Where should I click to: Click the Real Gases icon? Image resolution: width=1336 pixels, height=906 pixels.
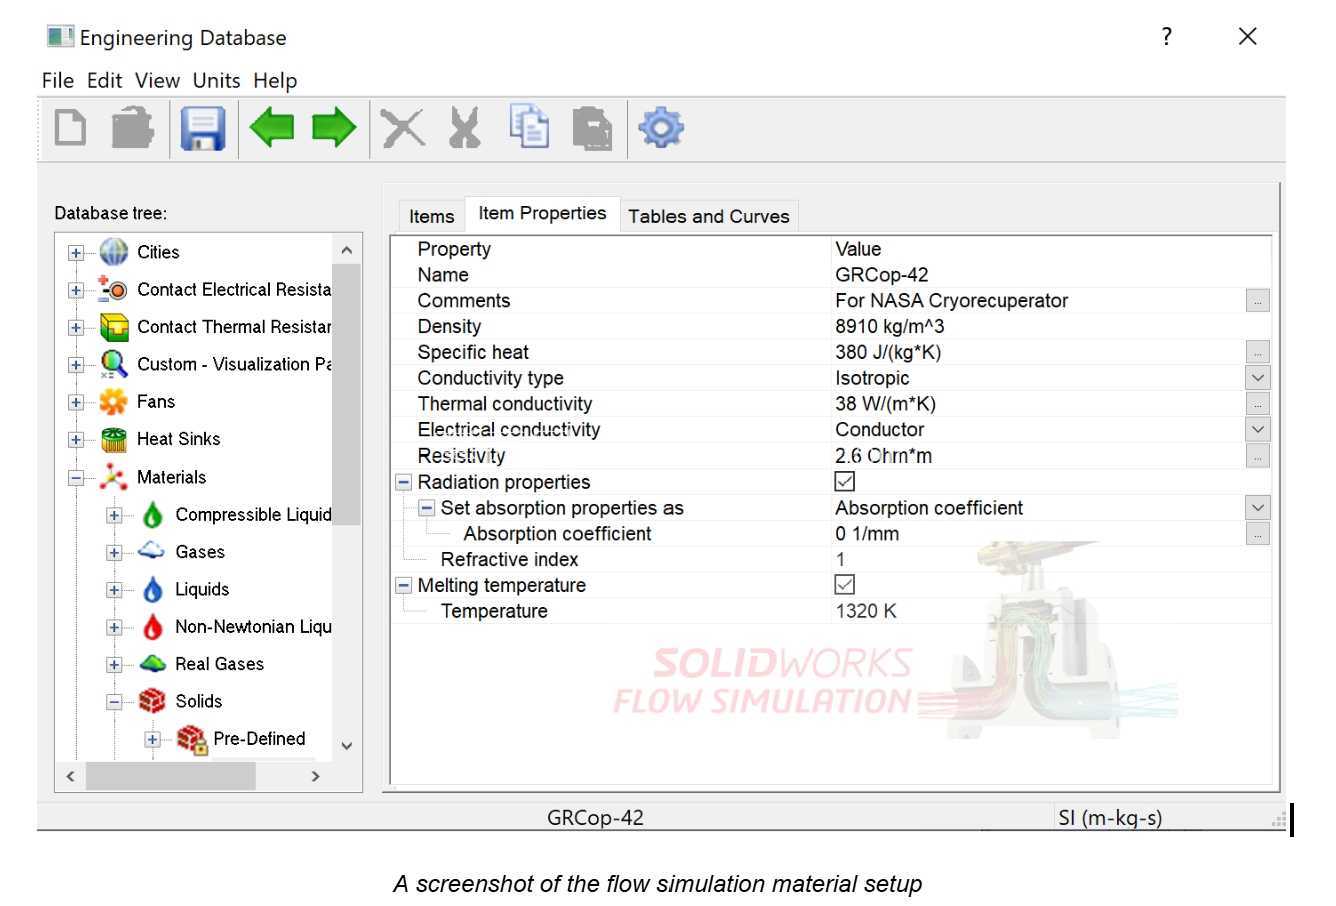pos(152,664)
